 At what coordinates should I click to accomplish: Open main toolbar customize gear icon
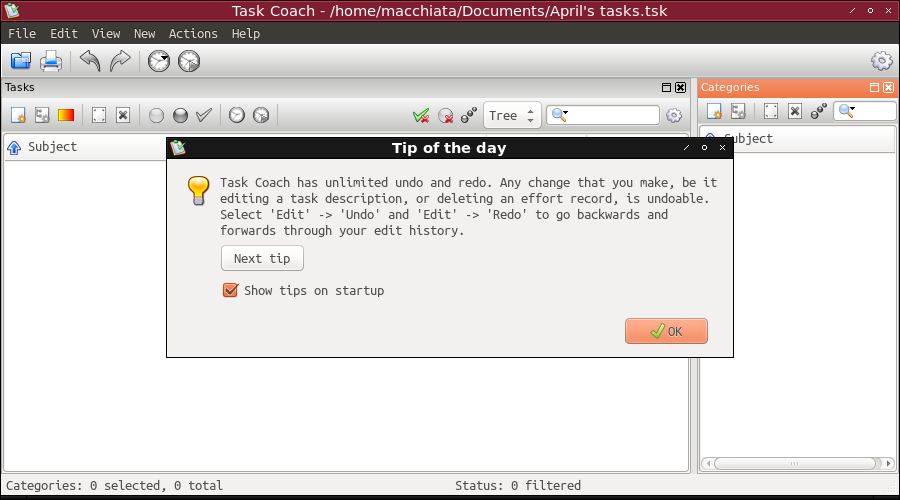point(882,61)
